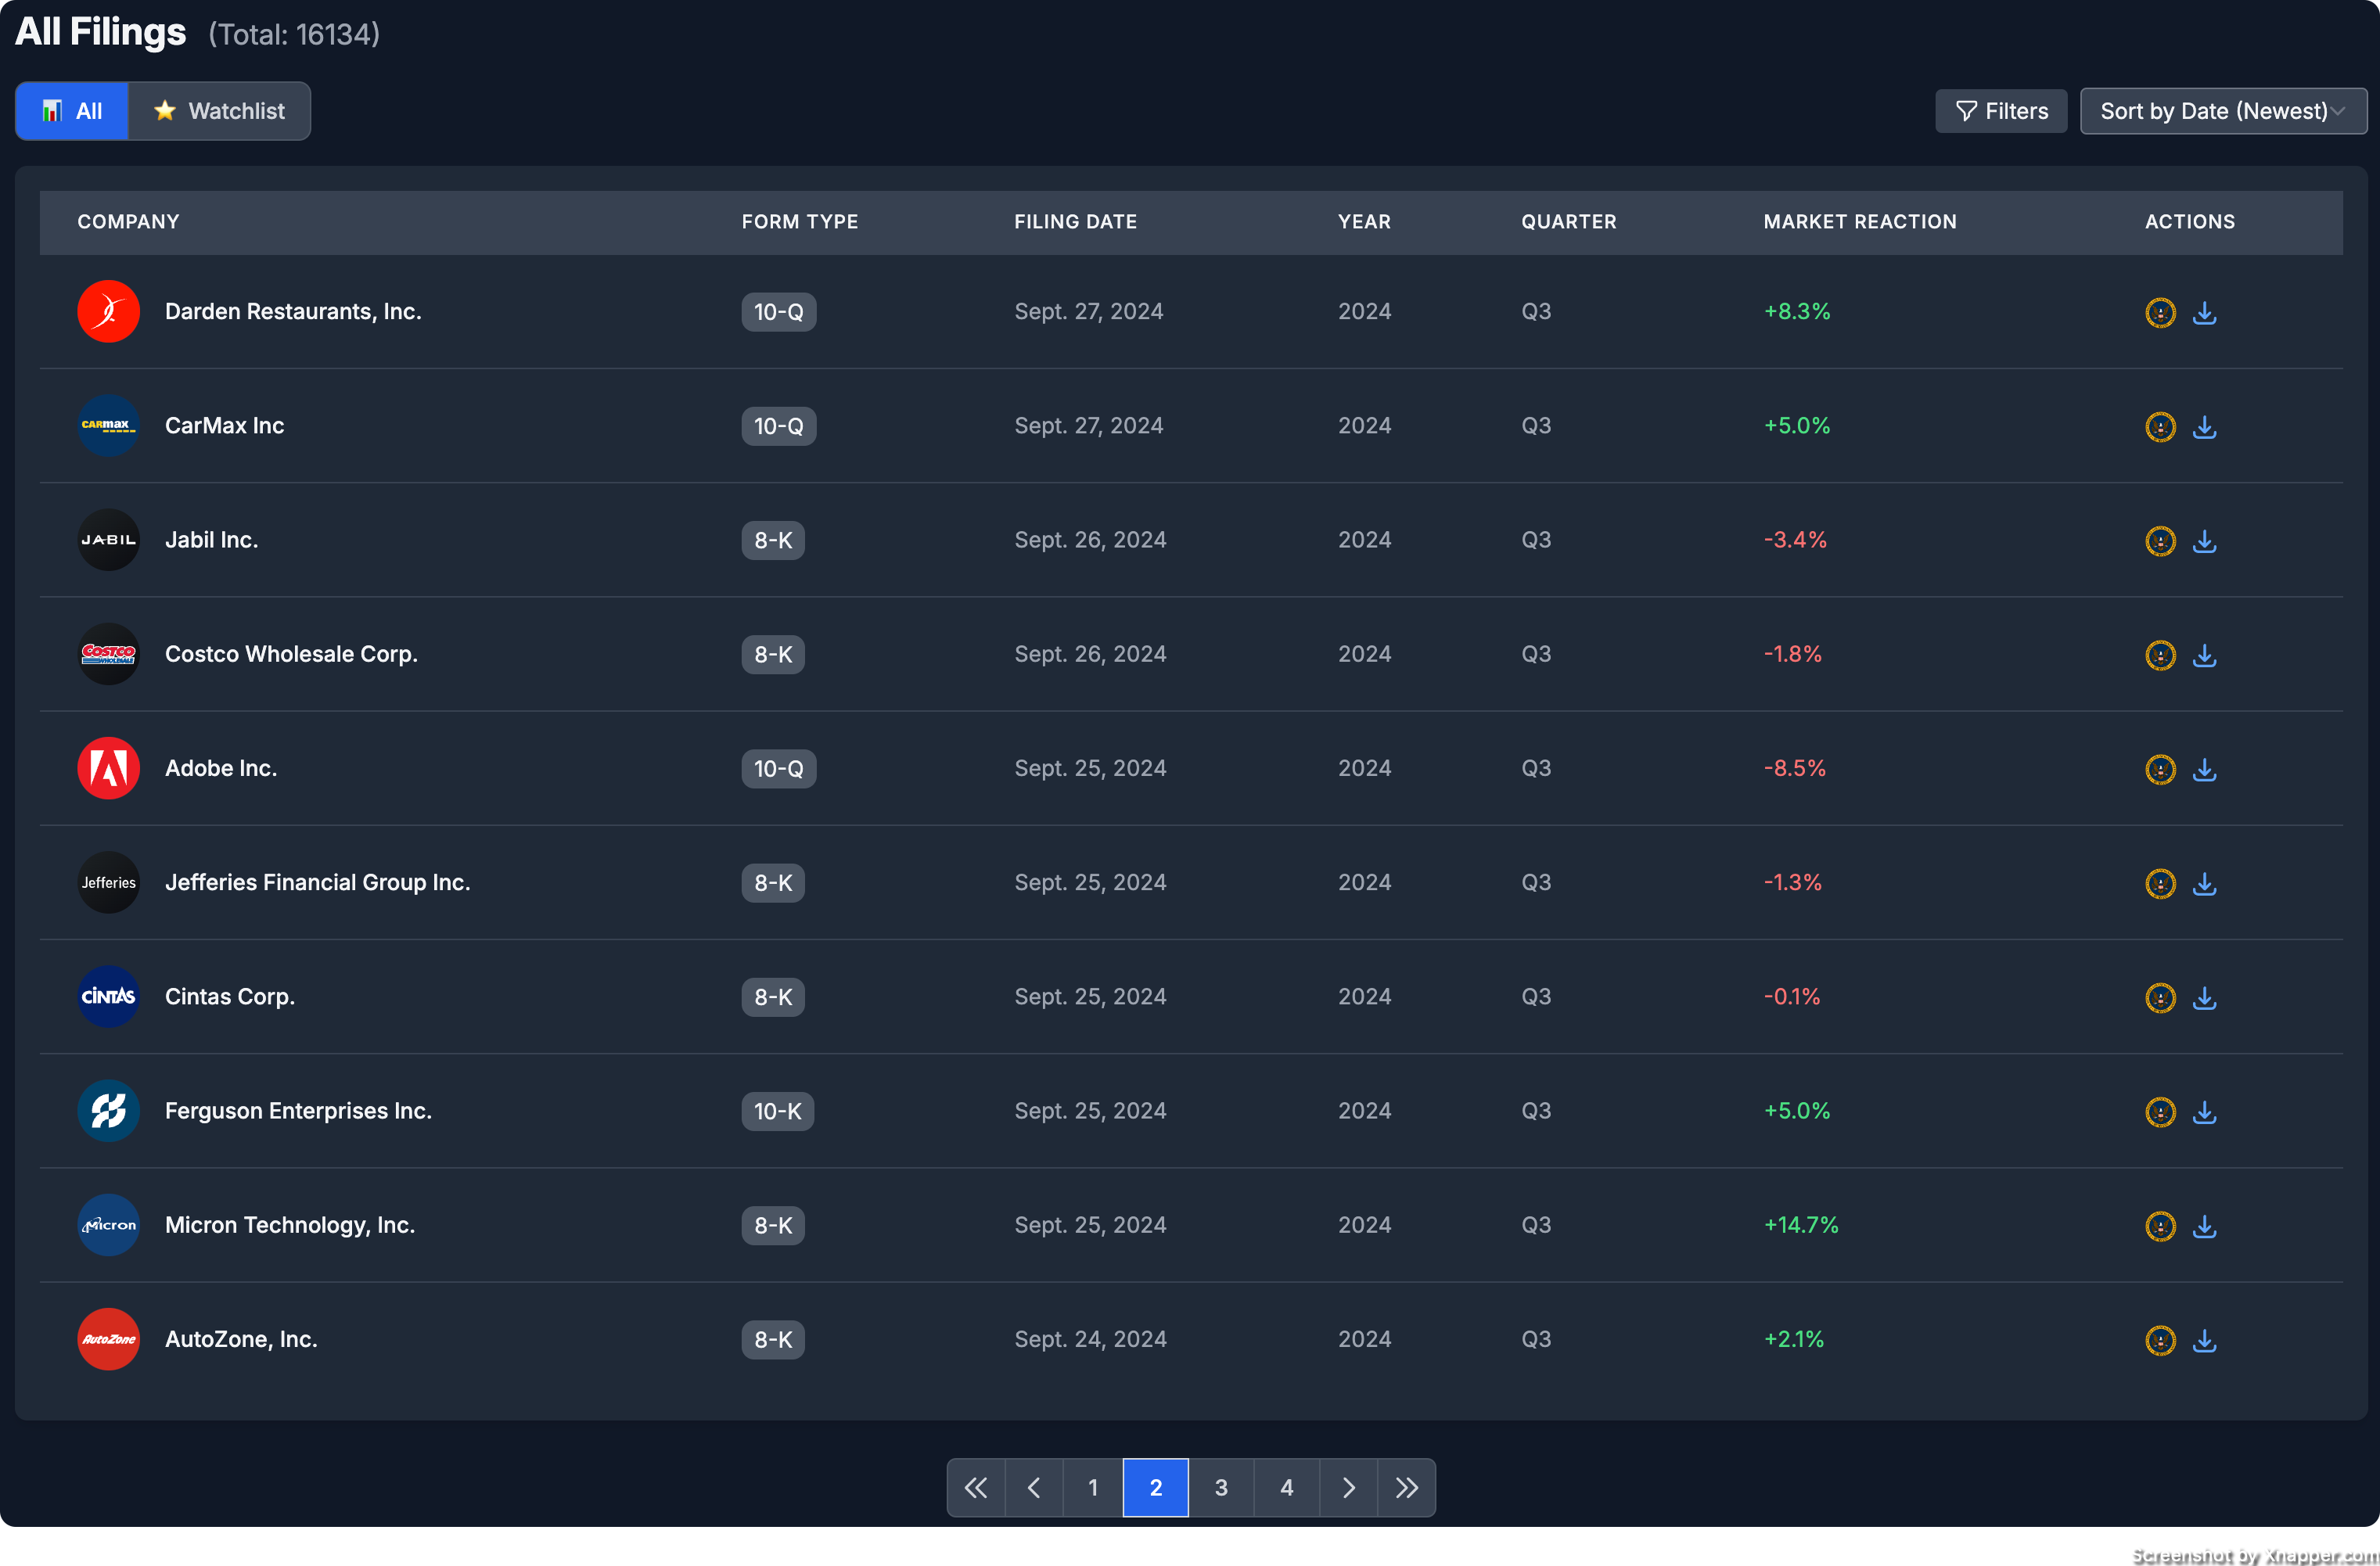Go to page 4 of filings
The width and height of the screenshot is (2380, 1566).
pyautogui.click(x=1287, y=1488)
